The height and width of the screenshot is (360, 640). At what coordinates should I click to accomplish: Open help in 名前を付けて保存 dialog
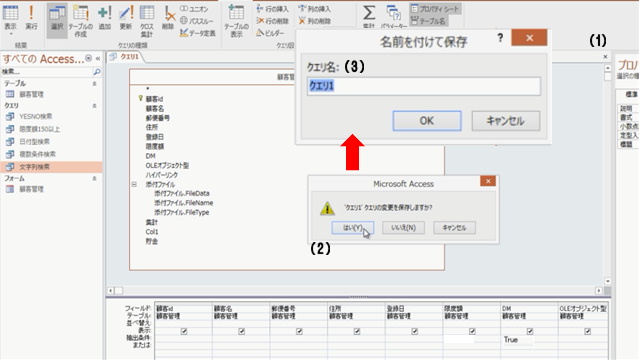tap(500, 38)
